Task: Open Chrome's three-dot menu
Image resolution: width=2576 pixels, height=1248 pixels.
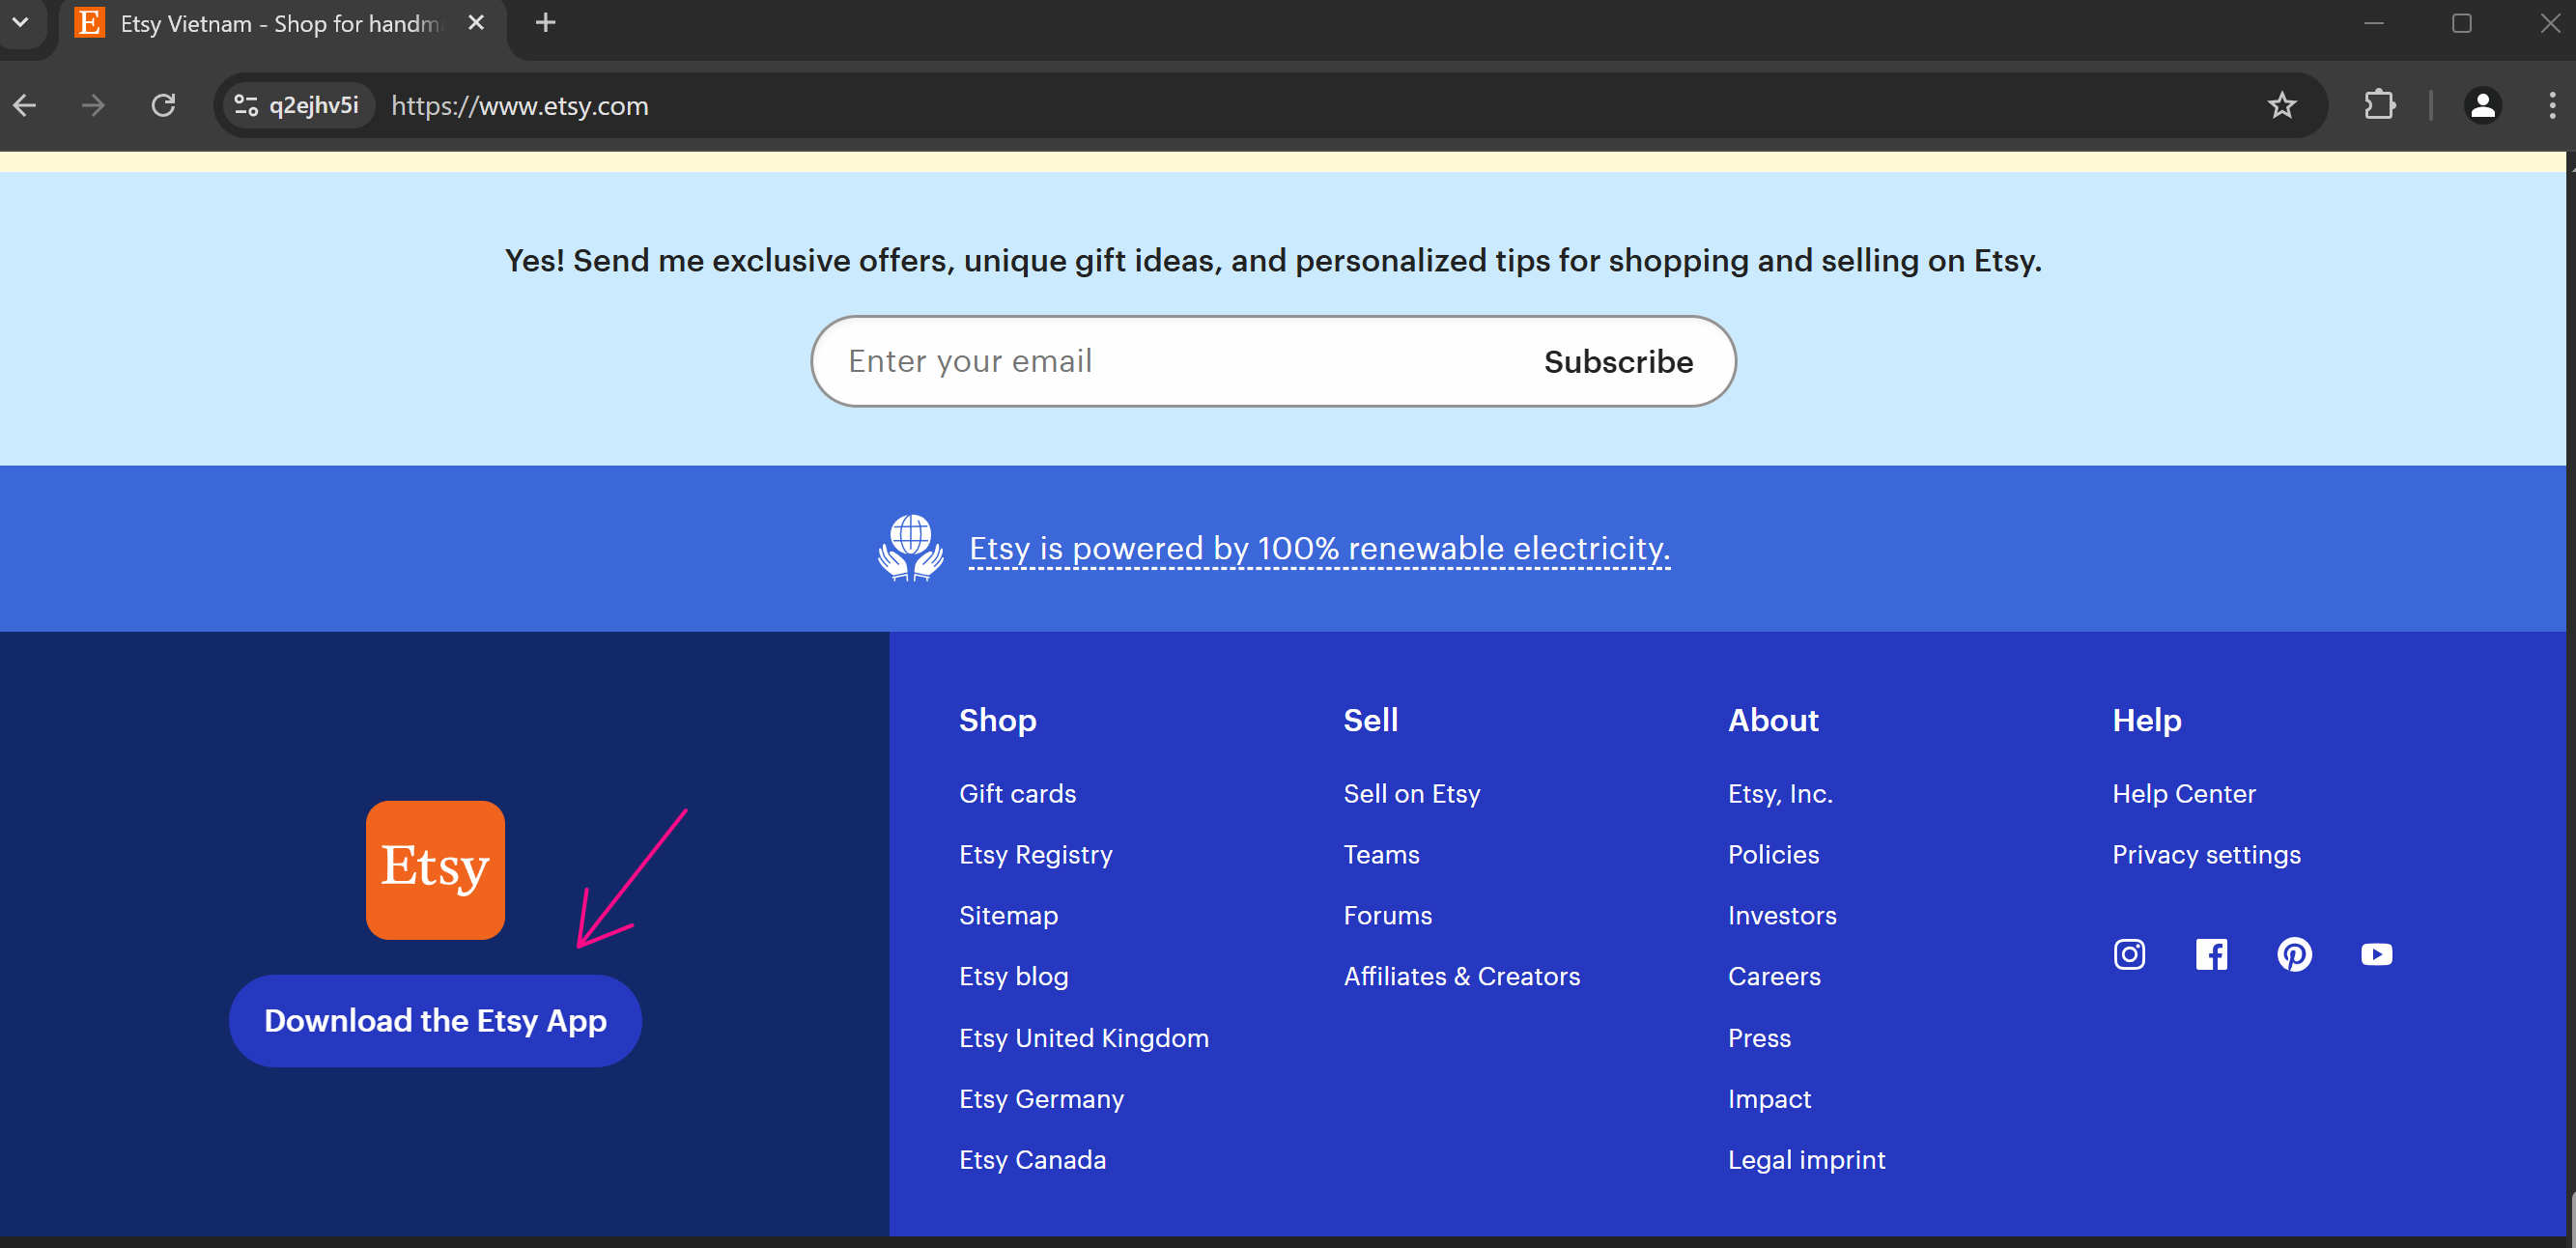Action: [2551, 106]
